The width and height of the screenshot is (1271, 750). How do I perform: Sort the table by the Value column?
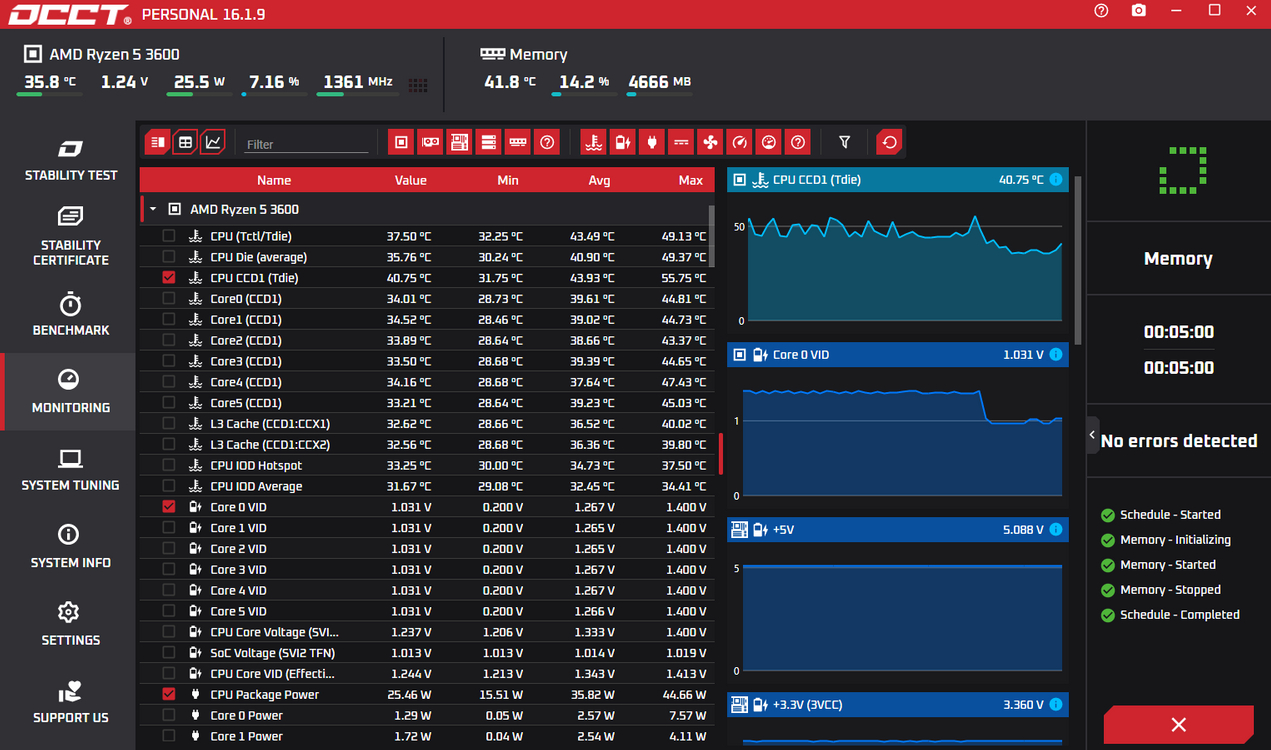pos(410,180)
